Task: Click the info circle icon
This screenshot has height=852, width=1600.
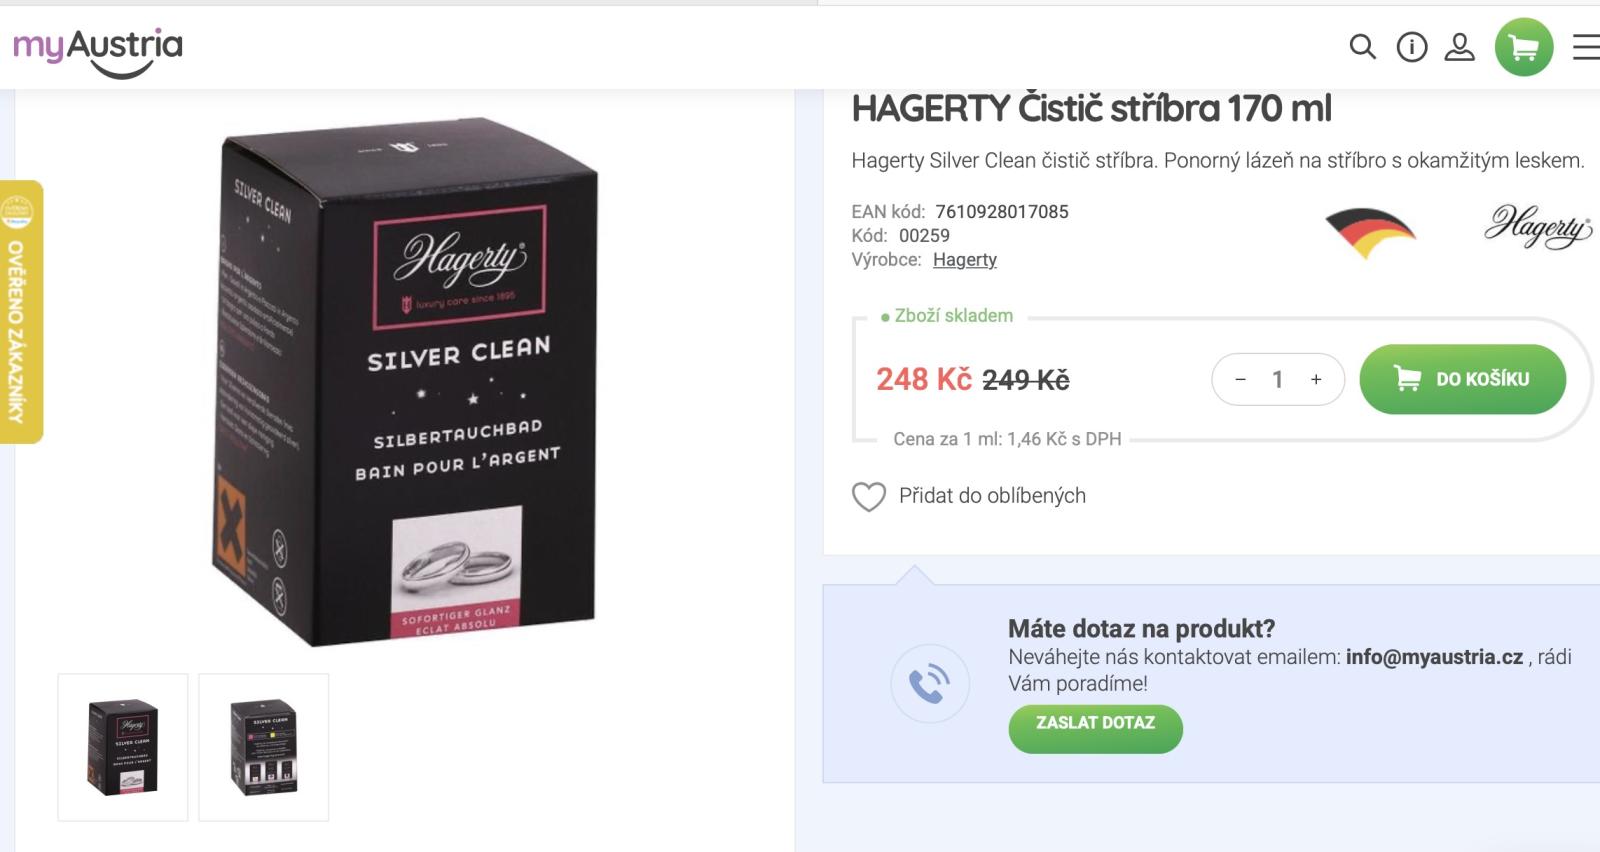Action: coord(1412,47)
